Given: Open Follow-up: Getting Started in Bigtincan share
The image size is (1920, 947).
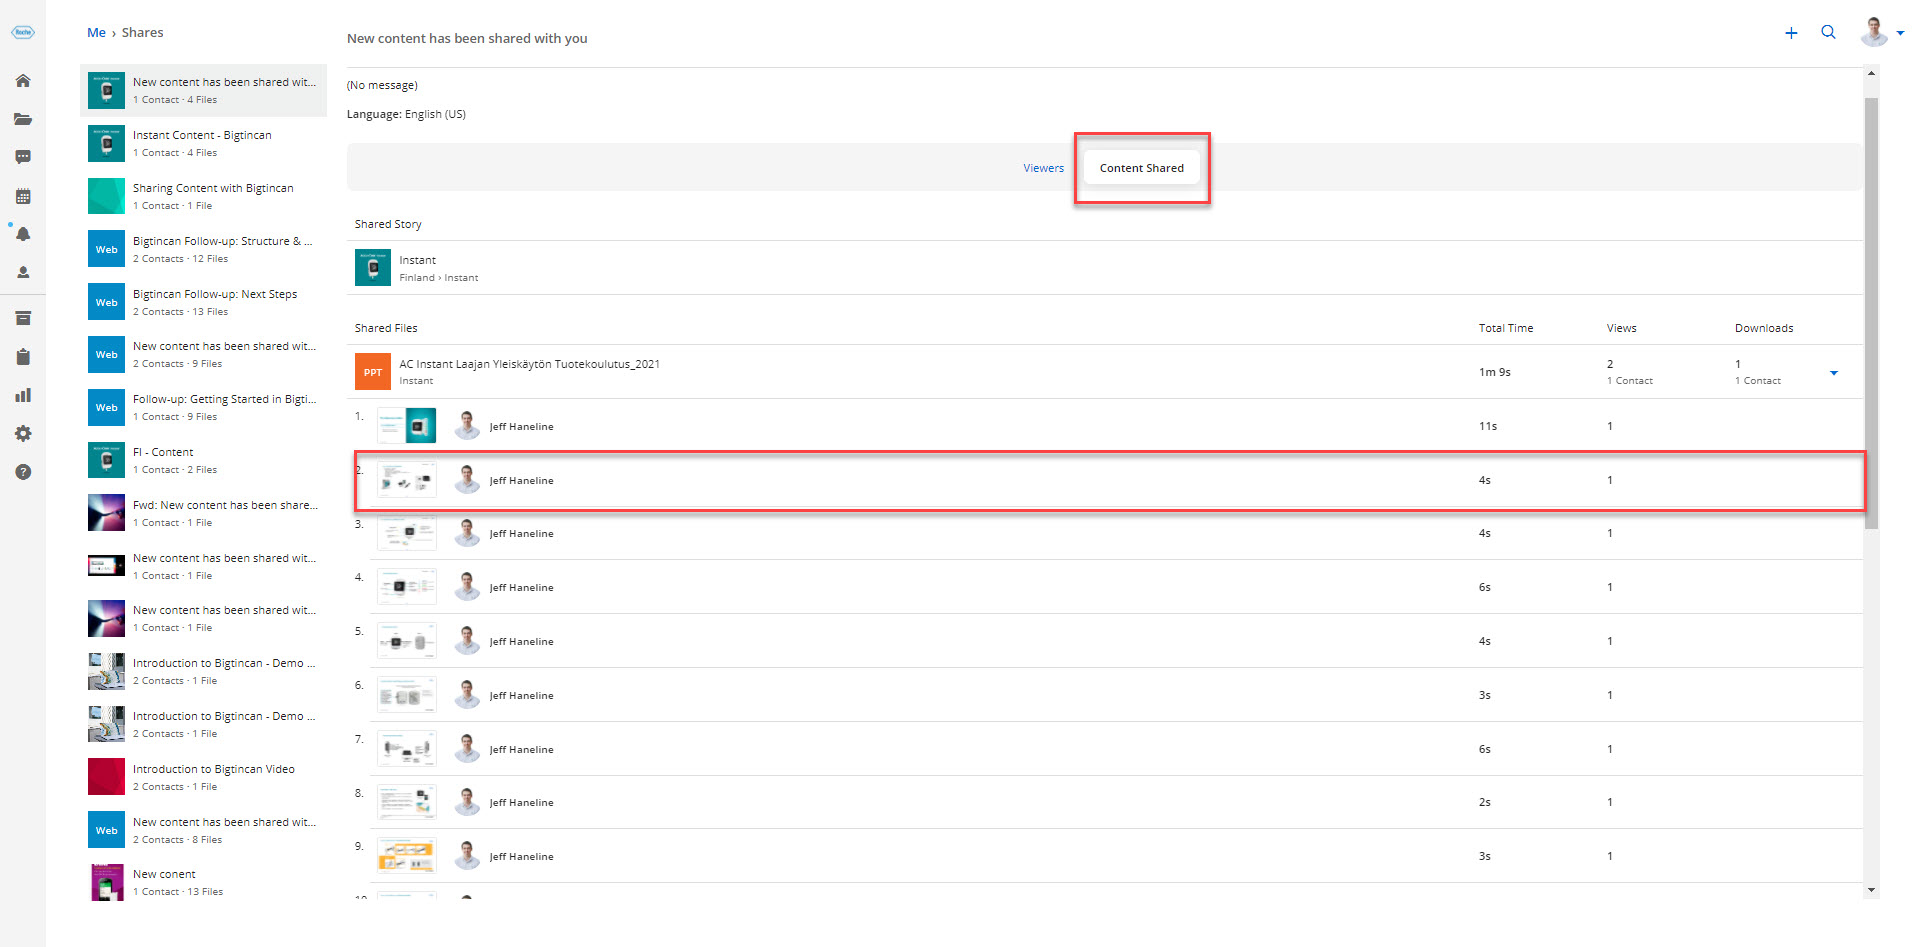Looking at the screenshot, I should click(203, 407).
